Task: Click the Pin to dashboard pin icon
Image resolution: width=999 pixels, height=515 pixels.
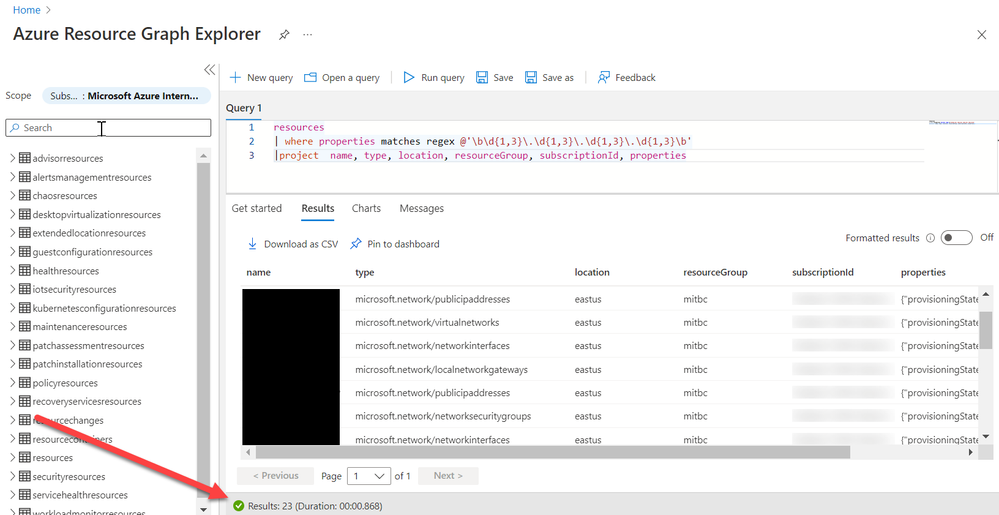Action: click(x=356, y=243)
